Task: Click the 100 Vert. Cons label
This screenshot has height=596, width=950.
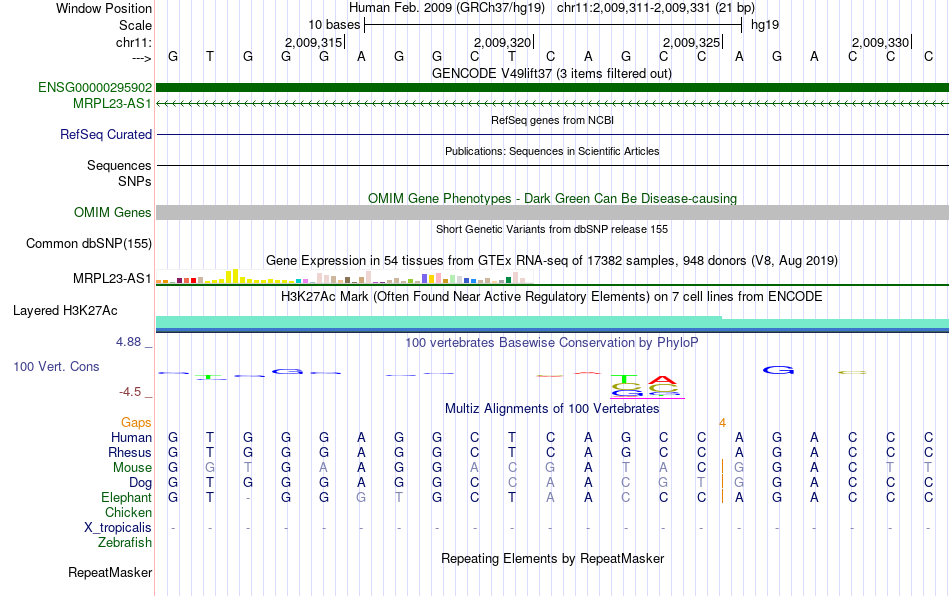Action: point(56,366)
